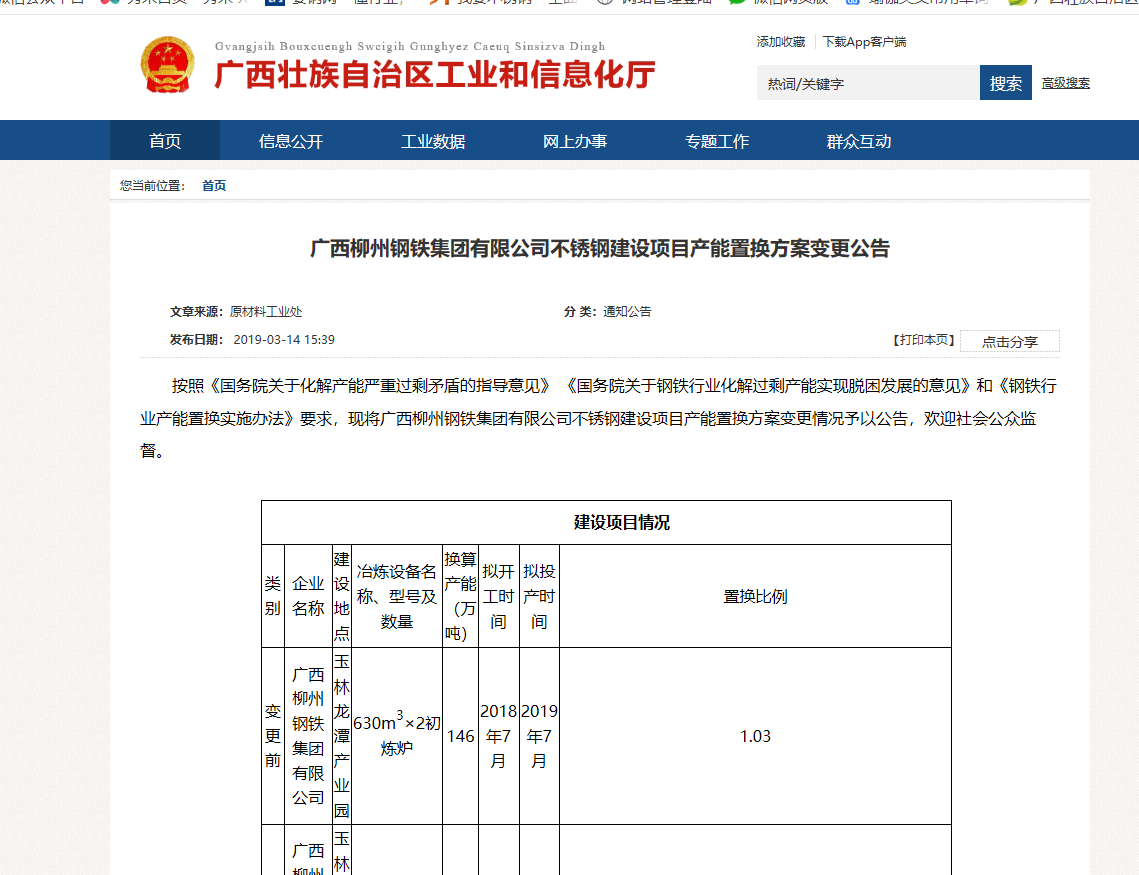Click the 建设项目情况 table heading
Image resolution: width=1139 pixels, height=875 pixels.
pos(622,523)
